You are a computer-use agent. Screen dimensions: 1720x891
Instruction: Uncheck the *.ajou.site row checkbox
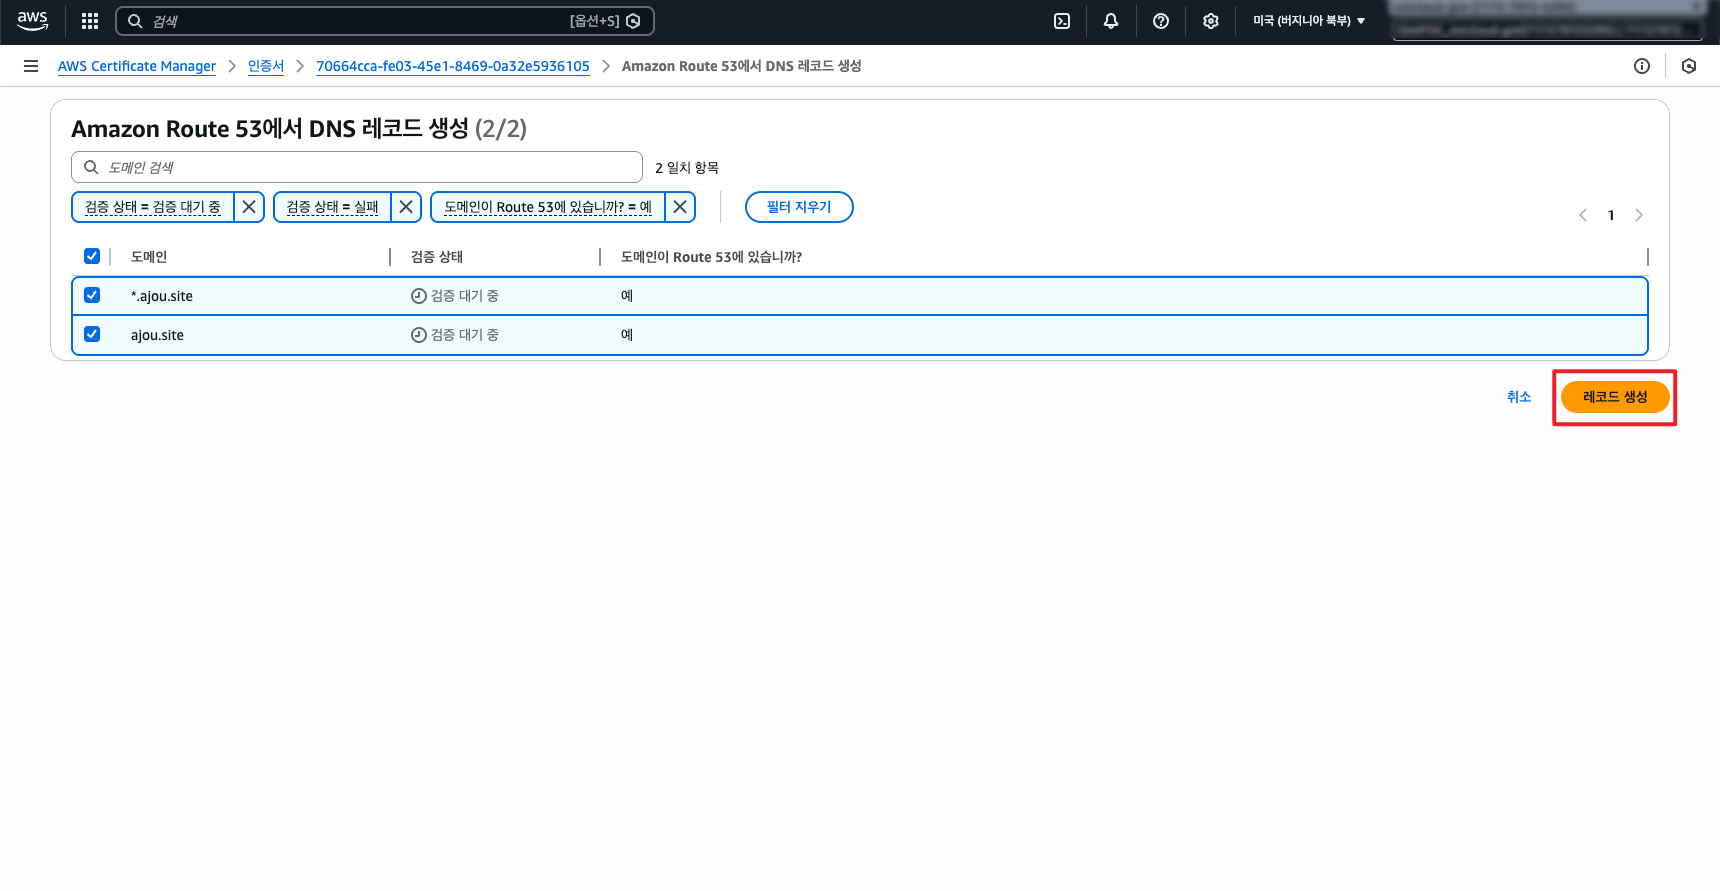pyautogui.click(x=92, y=295)
